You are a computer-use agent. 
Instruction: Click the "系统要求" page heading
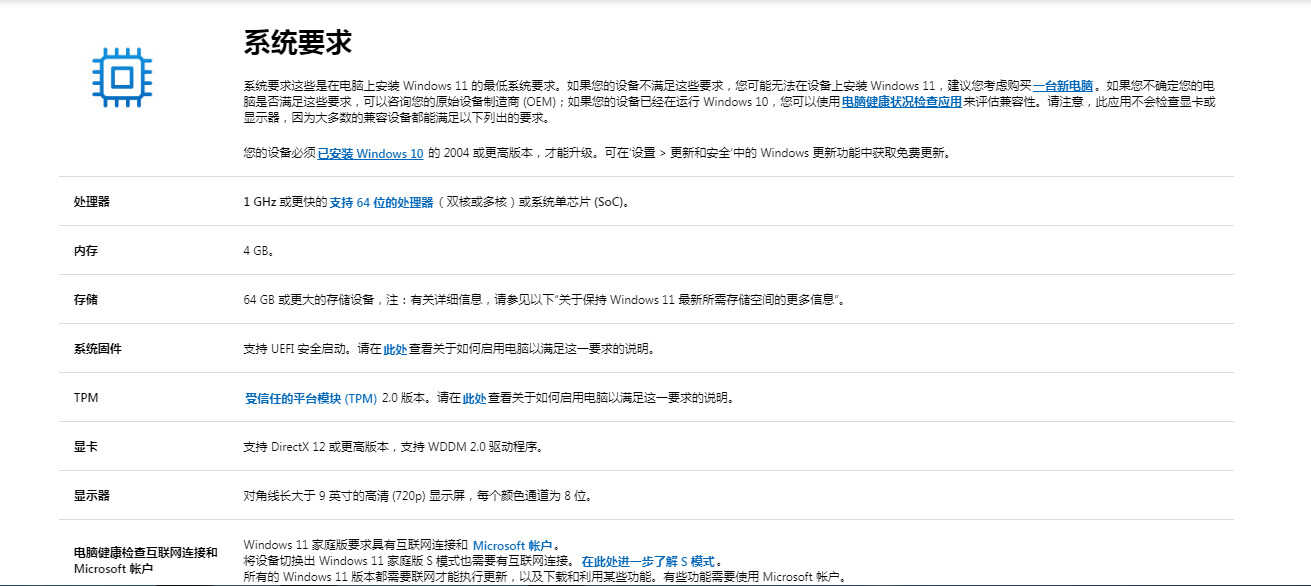pos(298,43)
